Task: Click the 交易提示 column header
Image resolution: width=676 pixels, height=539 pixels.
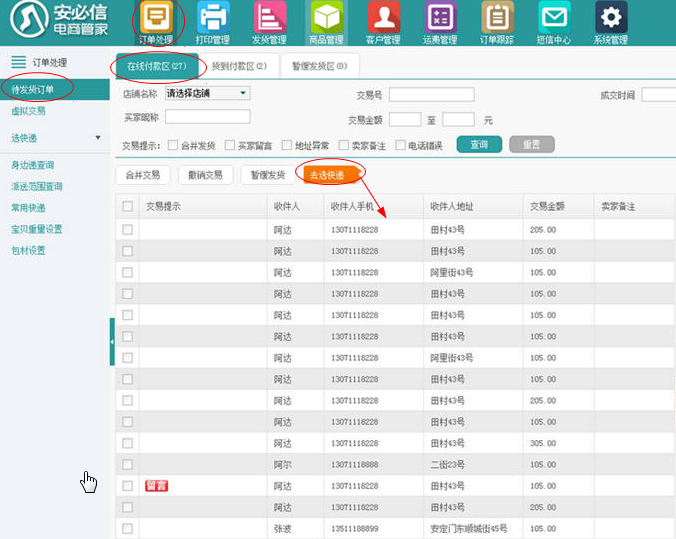Action: click(163, 207)
